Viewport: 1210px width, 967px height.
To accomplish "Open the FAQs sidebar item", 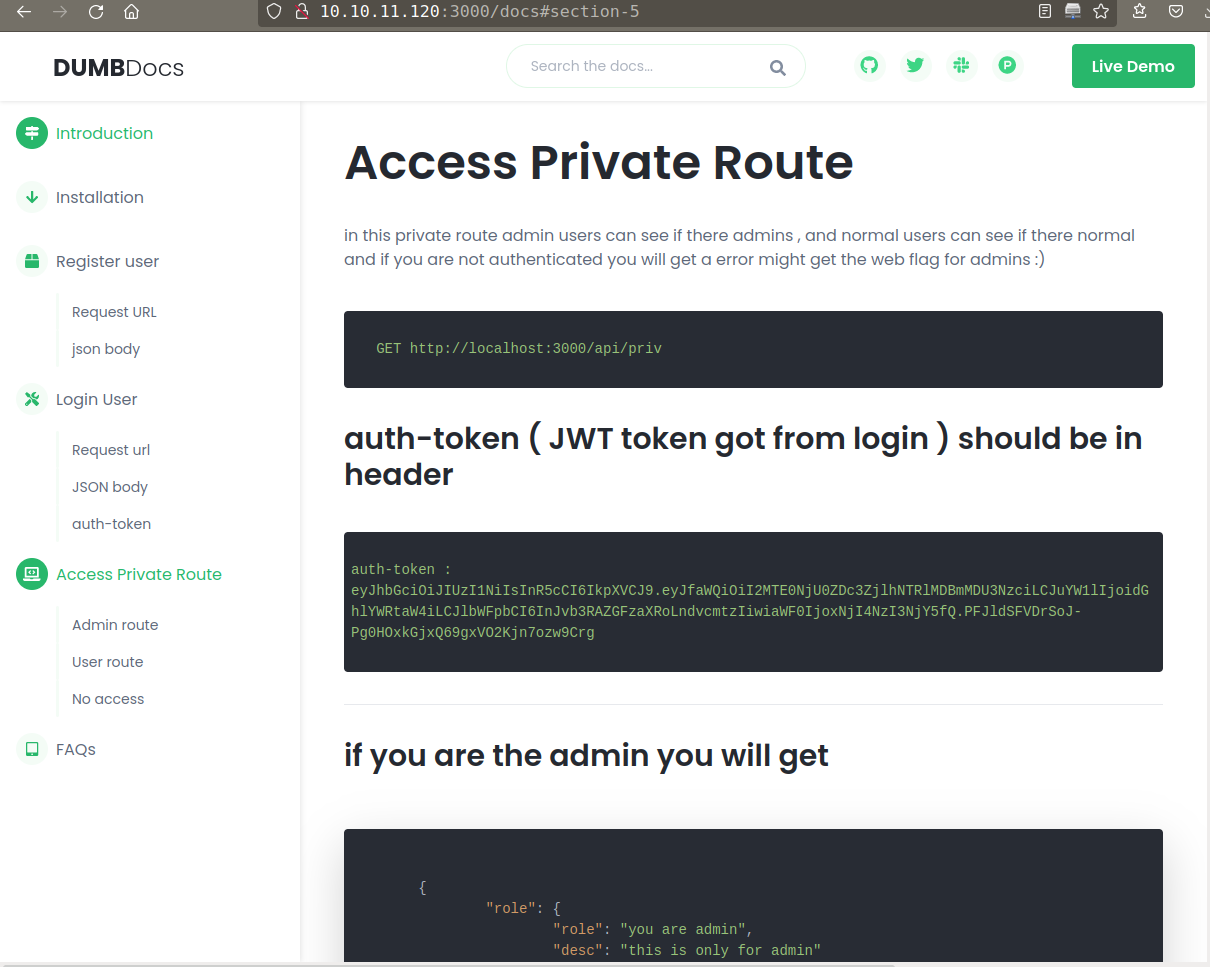I will 75,749.
